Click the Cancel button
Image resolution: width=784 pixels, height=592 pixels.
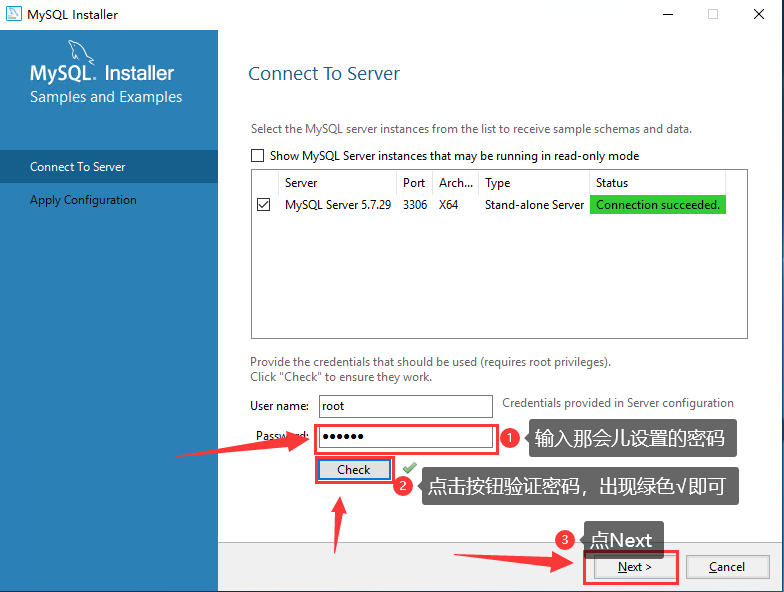727,566
